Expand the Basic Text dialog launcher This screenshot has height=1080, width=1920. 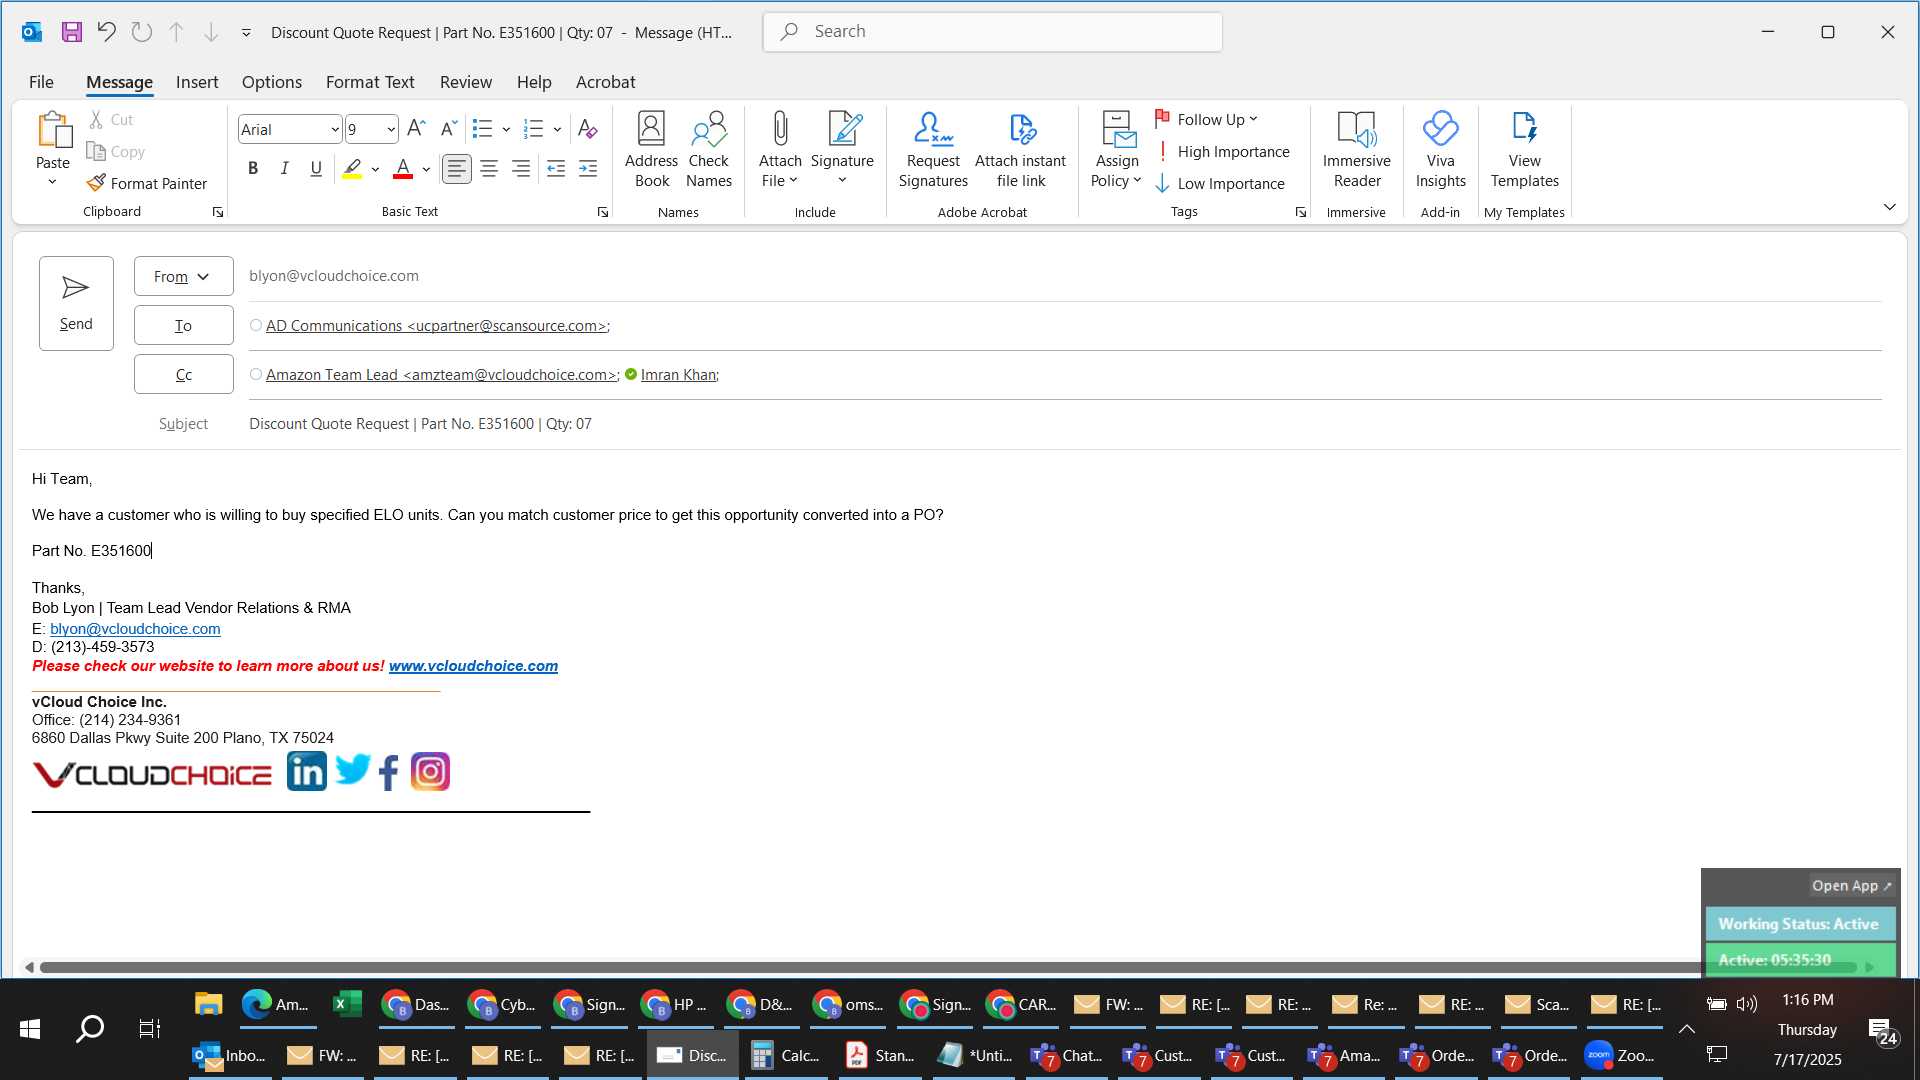[x=603, y=212]
